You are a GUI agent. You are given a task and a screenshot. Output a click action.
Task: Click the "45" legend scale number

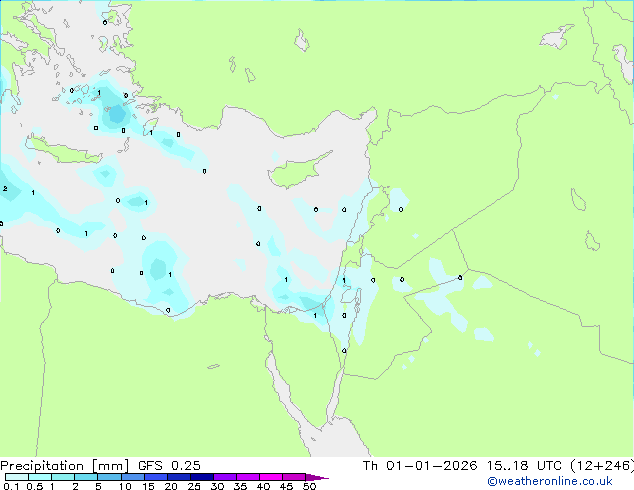pyautogui.click(x=286, y=486)
